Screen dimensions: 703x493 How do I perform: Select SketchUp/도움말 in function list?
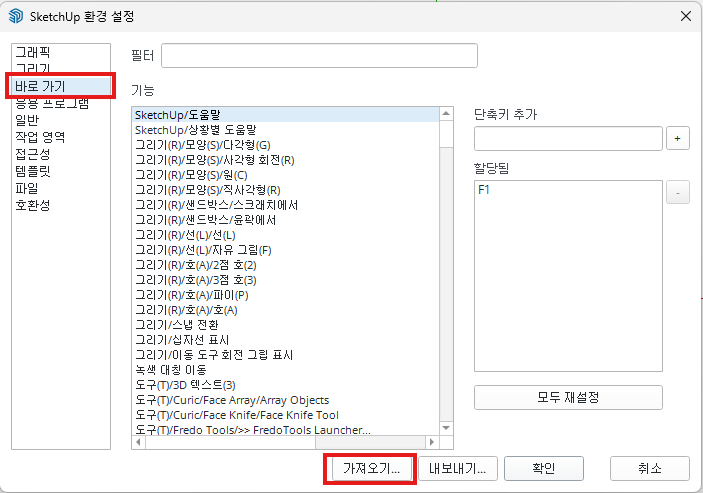point(286,115)
